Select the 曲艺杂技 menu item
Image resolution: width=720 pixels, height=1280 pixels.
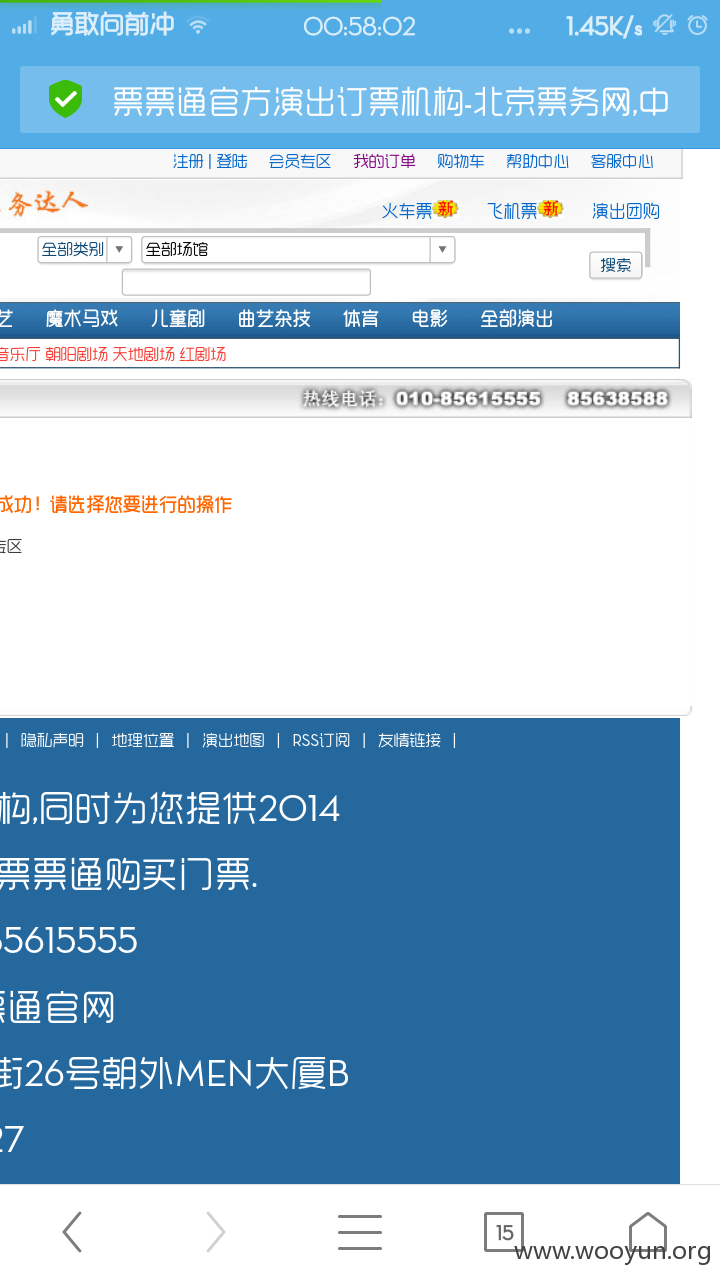pos(274,319)
